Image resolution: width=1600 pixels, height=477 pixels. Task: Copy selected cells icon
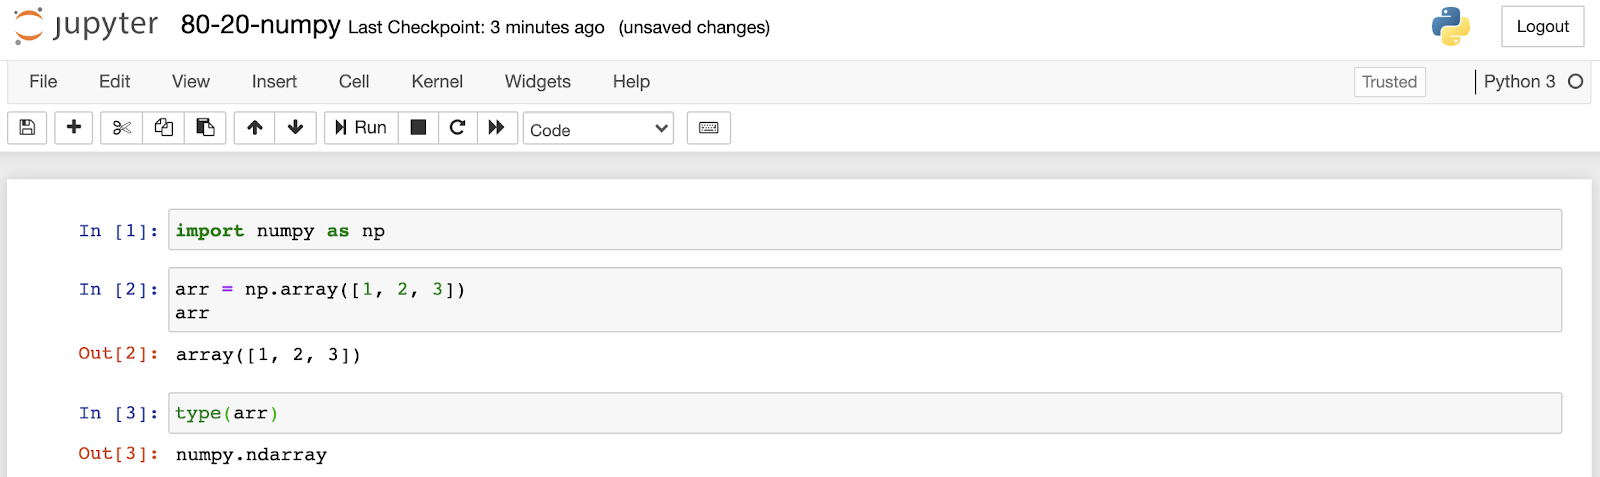[164, 128]
